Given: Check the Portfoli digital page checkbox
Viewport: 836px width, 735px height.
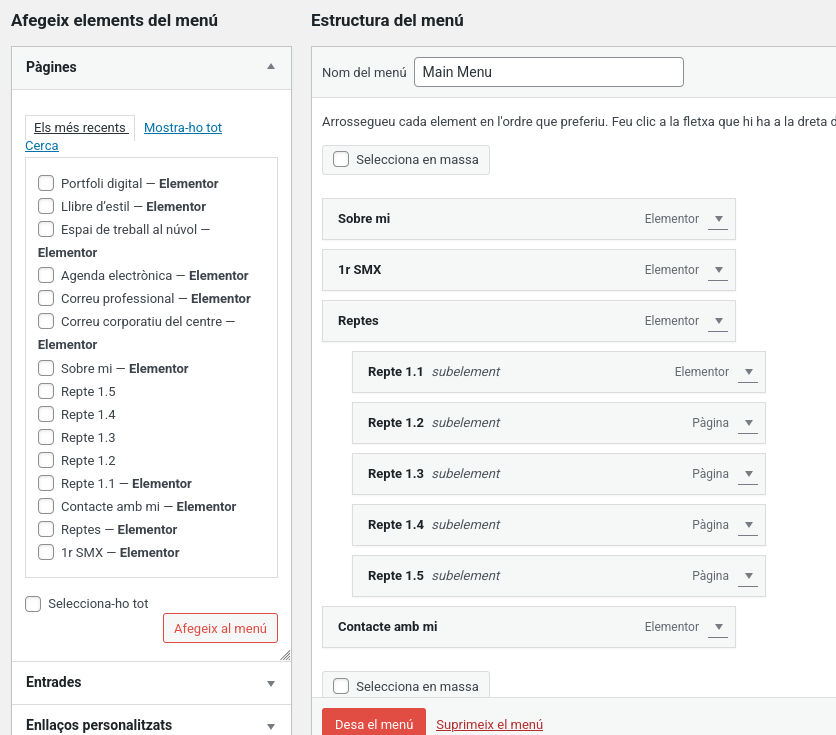Looking at the screenshot, I should pos(46,183).
